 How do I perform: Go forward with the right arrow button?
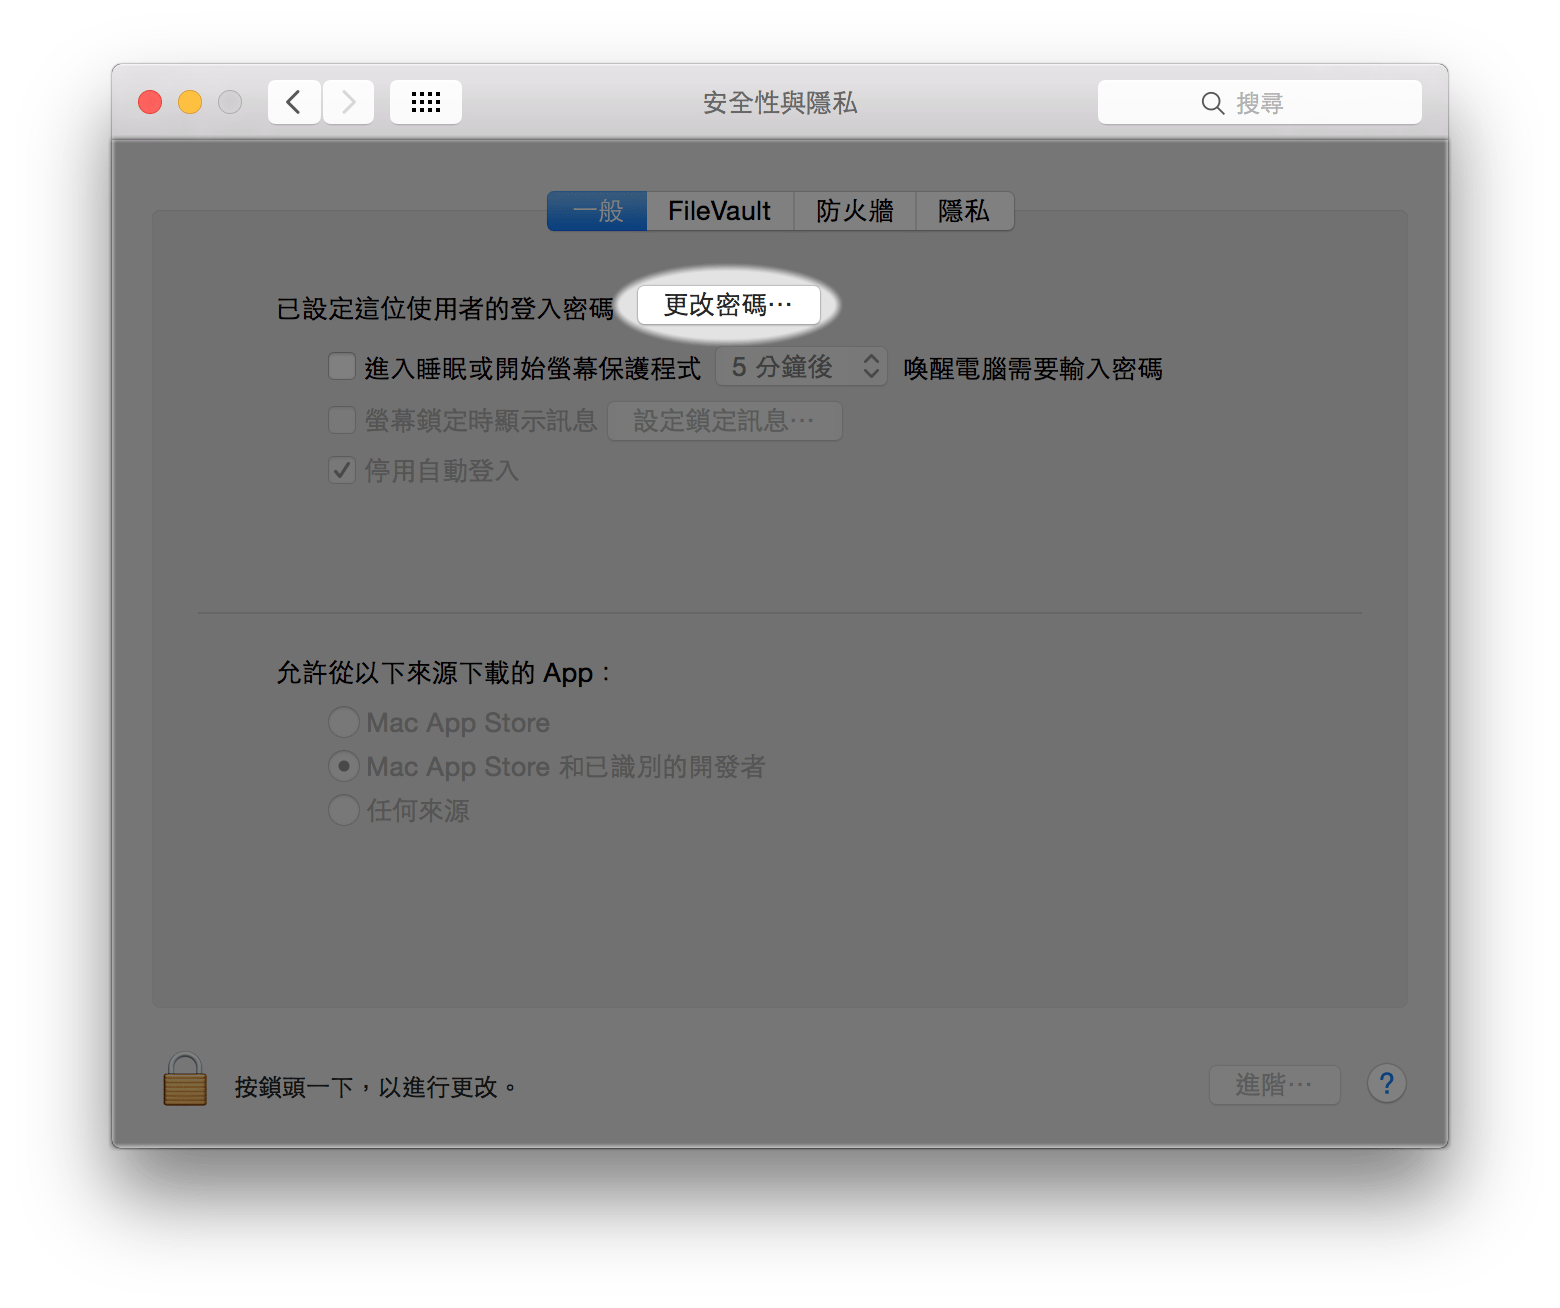coord(348,102)
